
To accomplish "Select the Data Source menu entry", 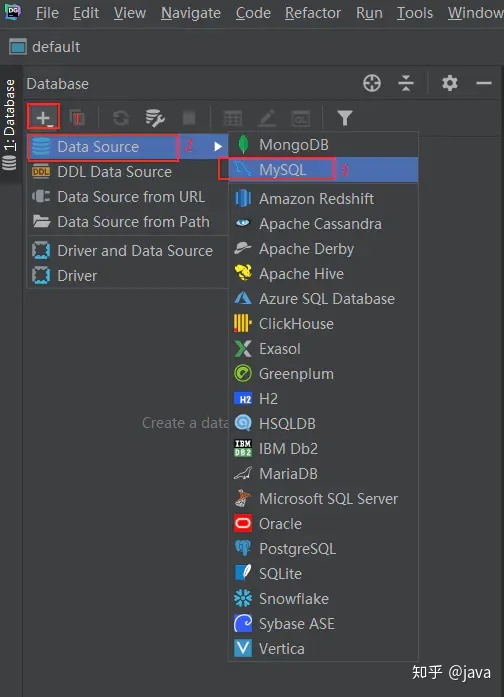I will 128,147.
